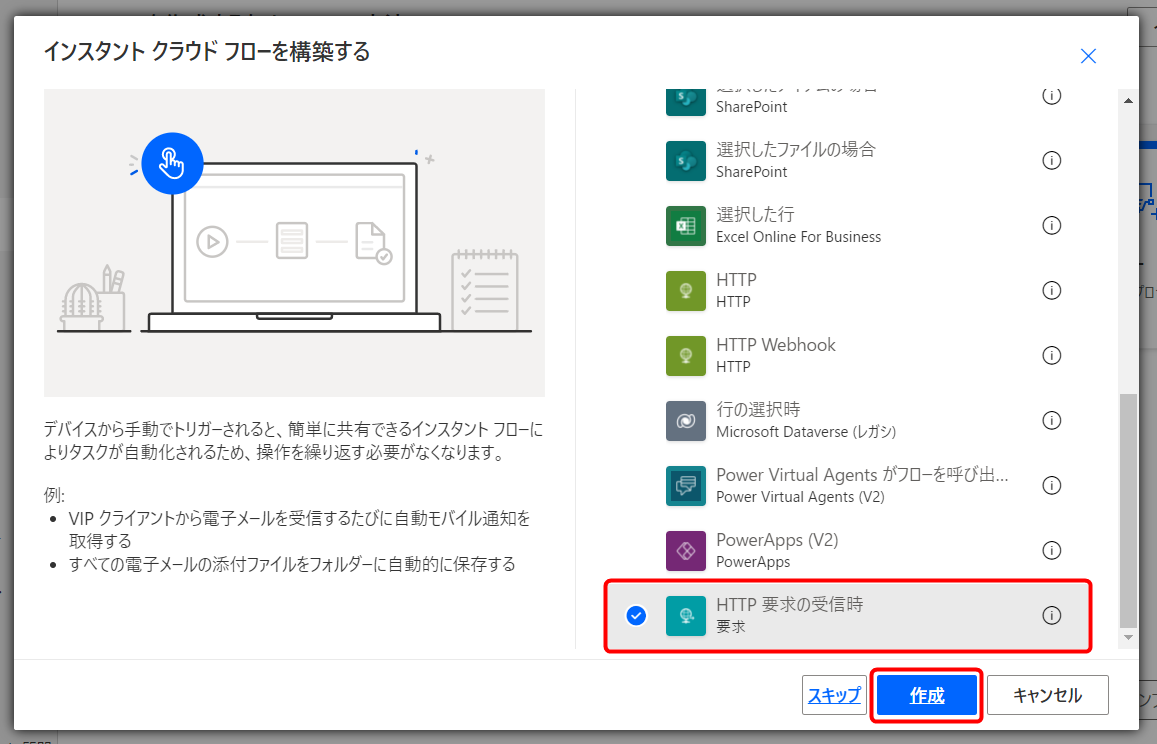Click the SharePoint icon for 選択したファイルの場合
Image resolution: width=1157 pixels, height=744 pixels.
click(685, 160)
